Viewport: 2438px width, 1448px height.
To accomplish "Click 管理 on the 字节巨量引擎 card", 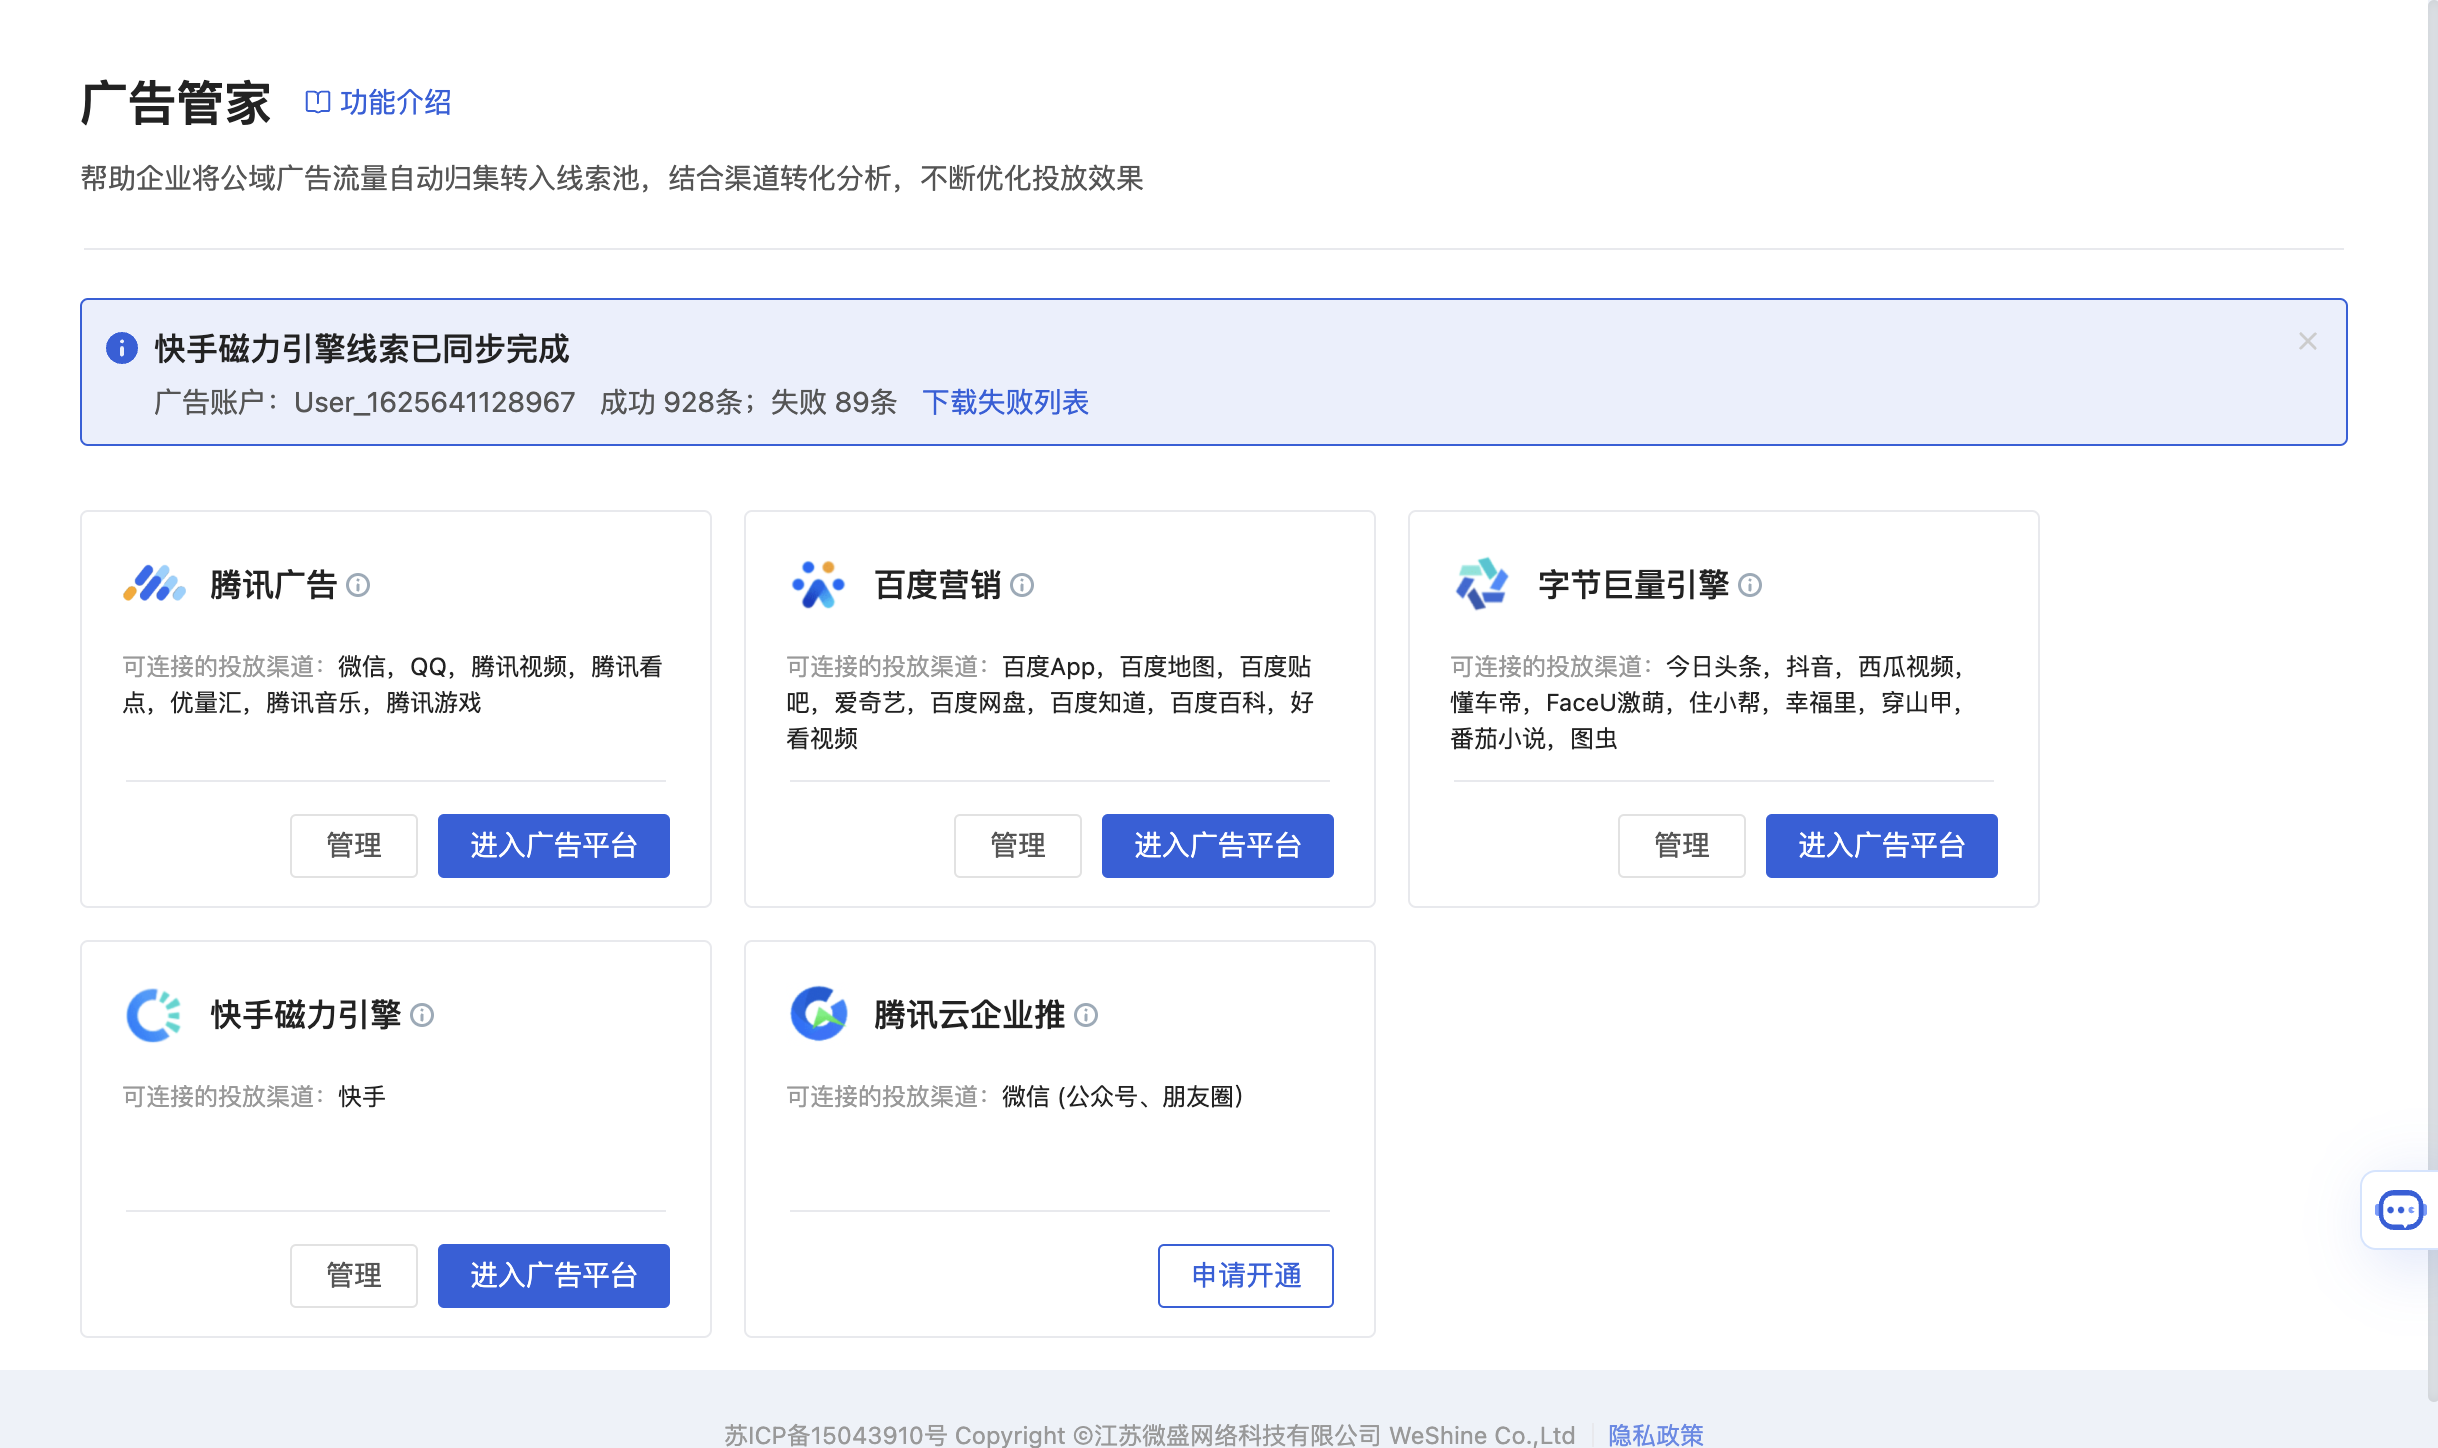I will pyautogui.click(x=1682, y=846).
